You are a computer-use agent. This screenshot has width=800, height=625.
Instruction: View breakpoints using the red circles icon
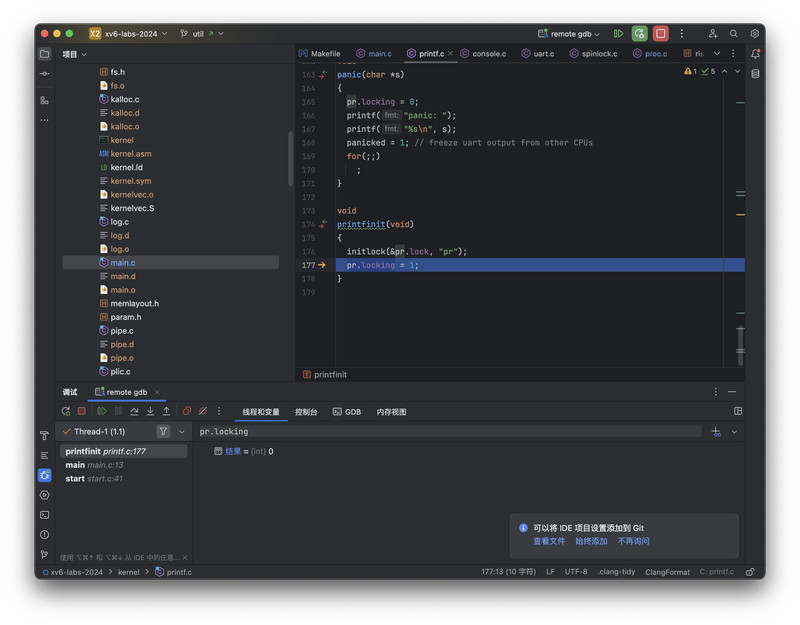(x=187, y=411)
